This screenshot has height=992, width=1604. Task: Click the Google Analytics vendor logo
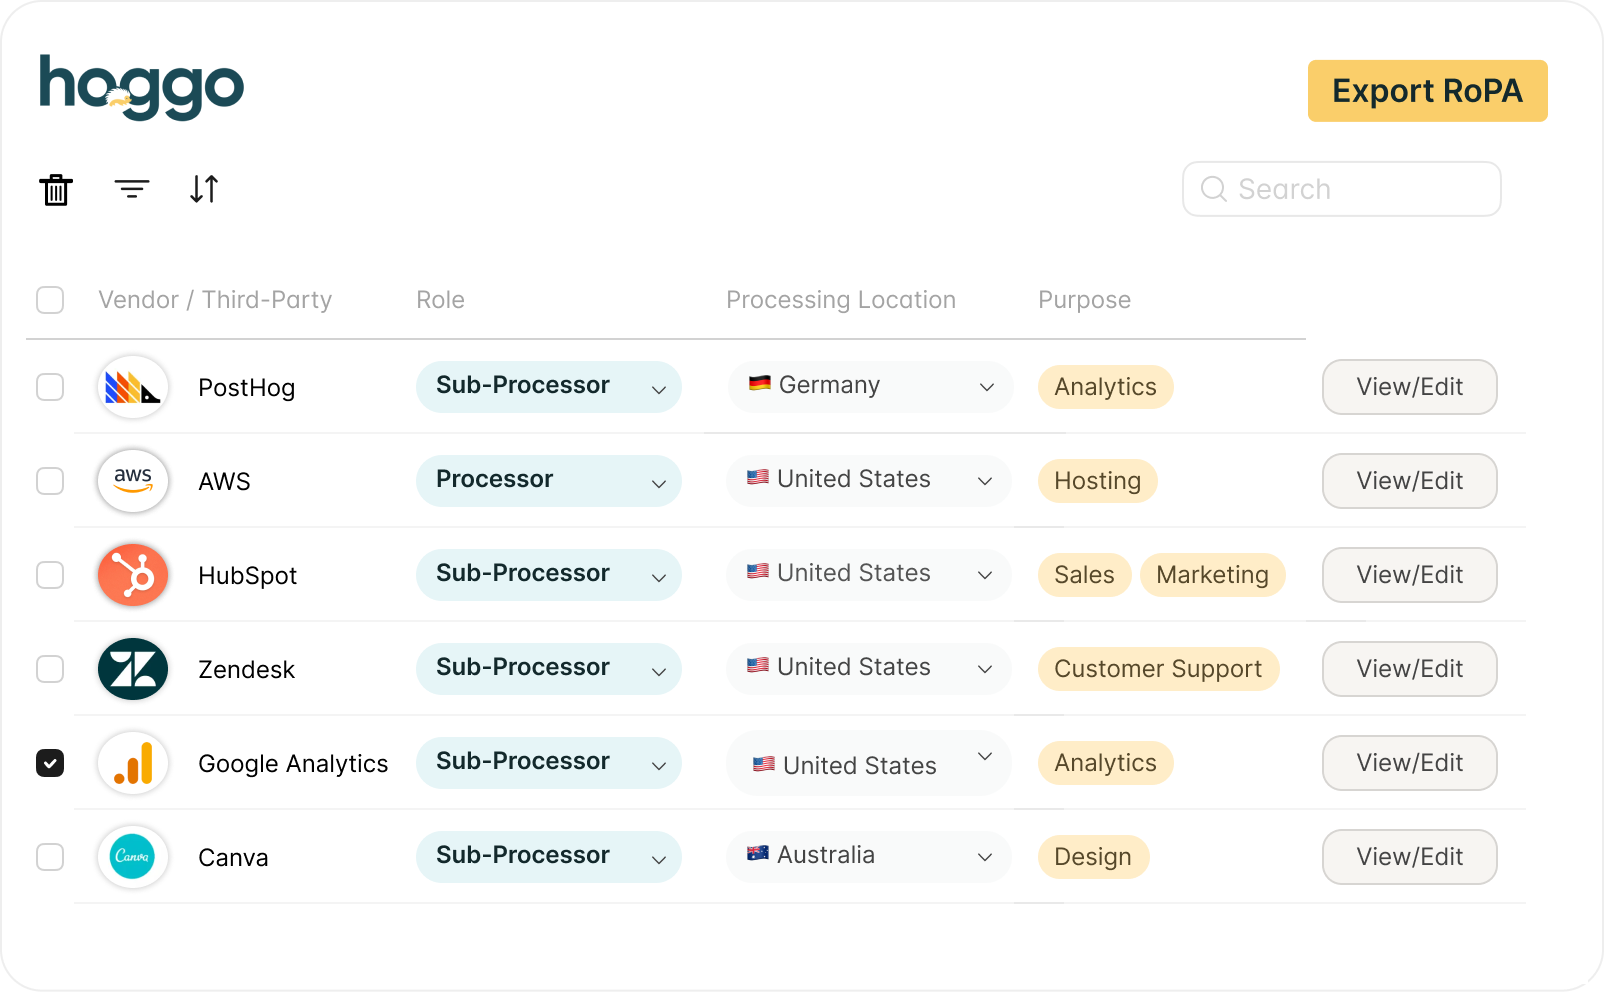(133, 763)
